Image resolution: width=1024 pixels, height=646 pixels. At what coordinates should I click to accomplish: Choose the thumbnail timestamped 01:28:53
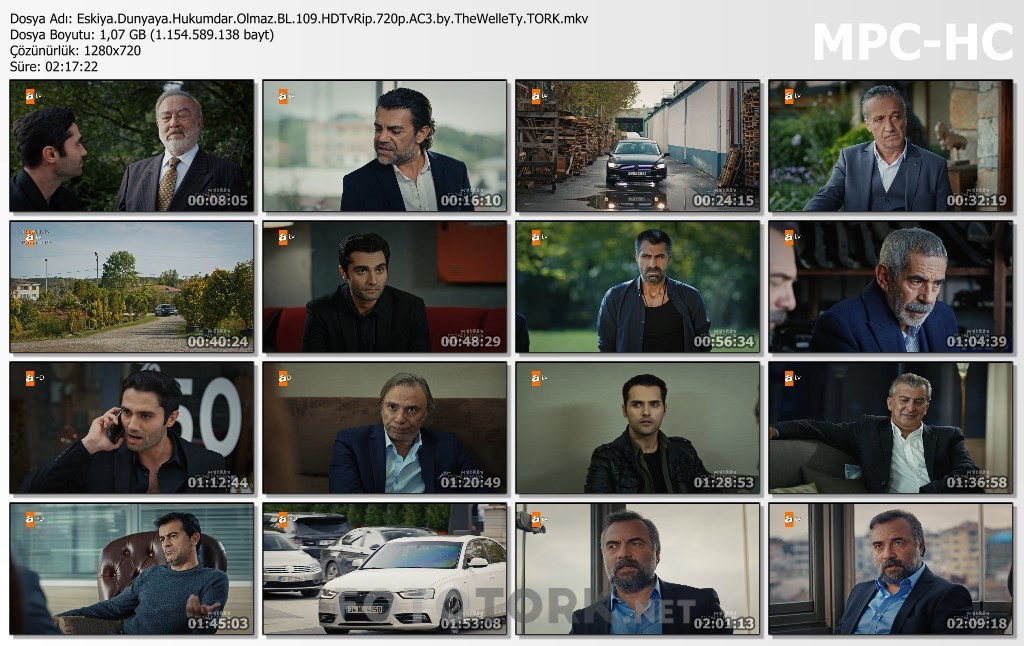click(637, 428)
